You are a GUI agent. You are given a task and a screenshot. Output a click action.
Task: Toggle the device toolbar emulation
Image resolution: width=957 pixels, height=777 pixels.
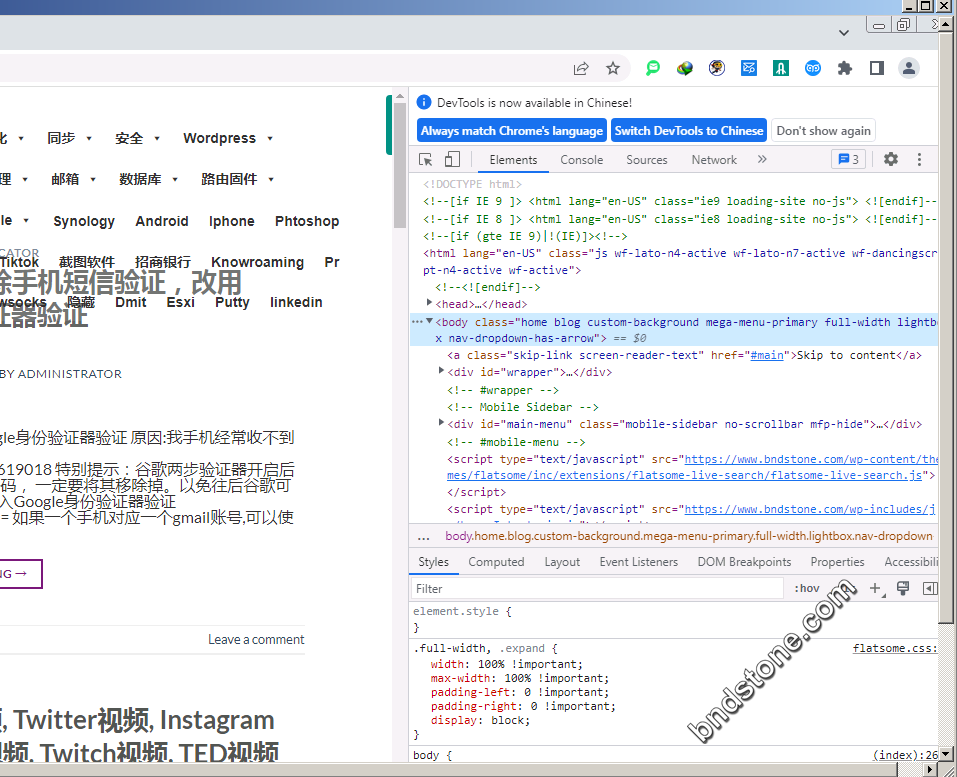click(452, 160)
